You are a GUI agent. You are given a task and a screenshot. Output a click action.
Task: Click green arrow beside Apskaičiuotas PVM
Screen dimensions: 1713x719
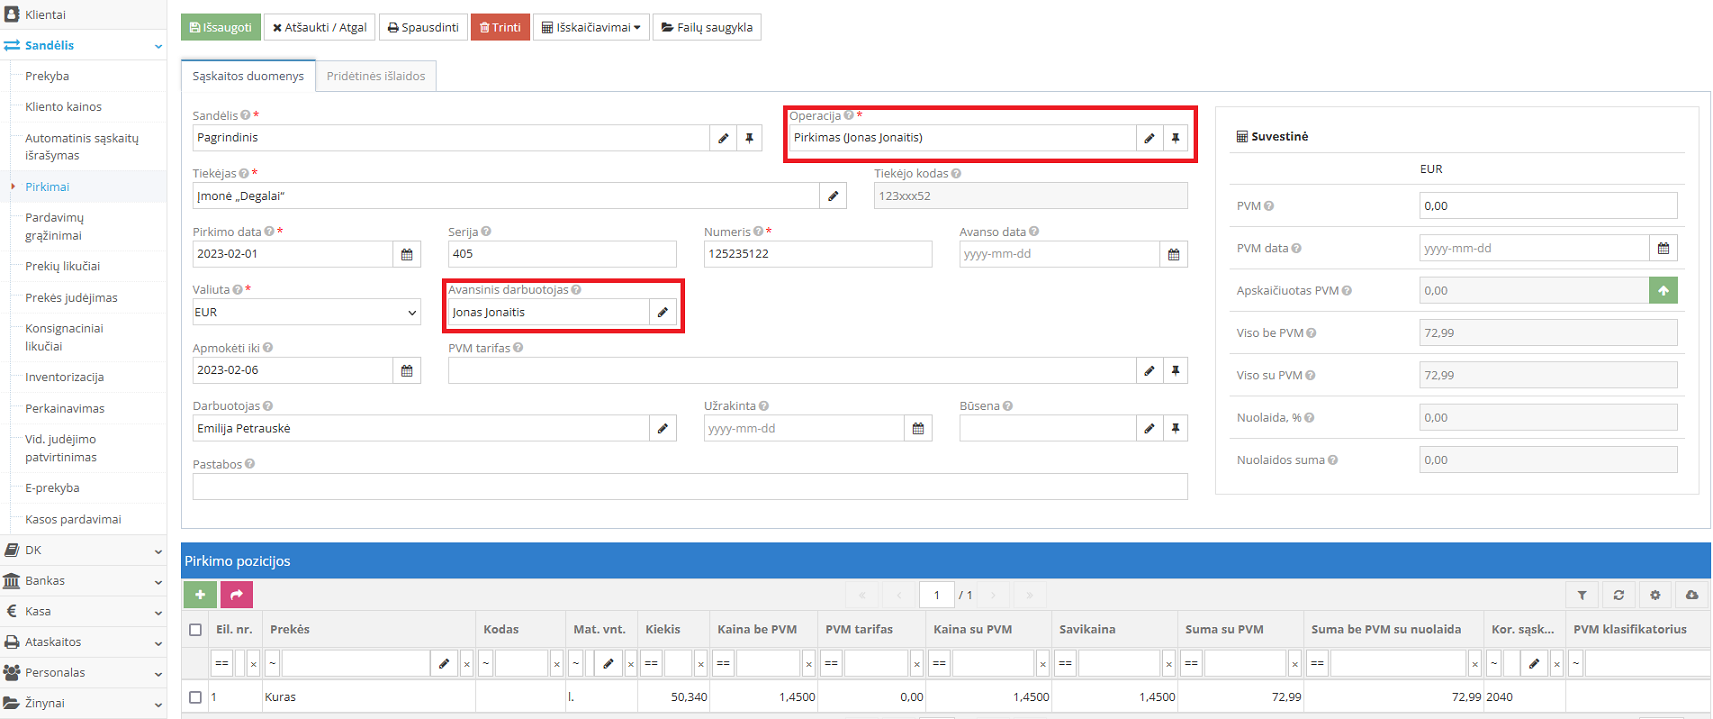[1663, 291]
